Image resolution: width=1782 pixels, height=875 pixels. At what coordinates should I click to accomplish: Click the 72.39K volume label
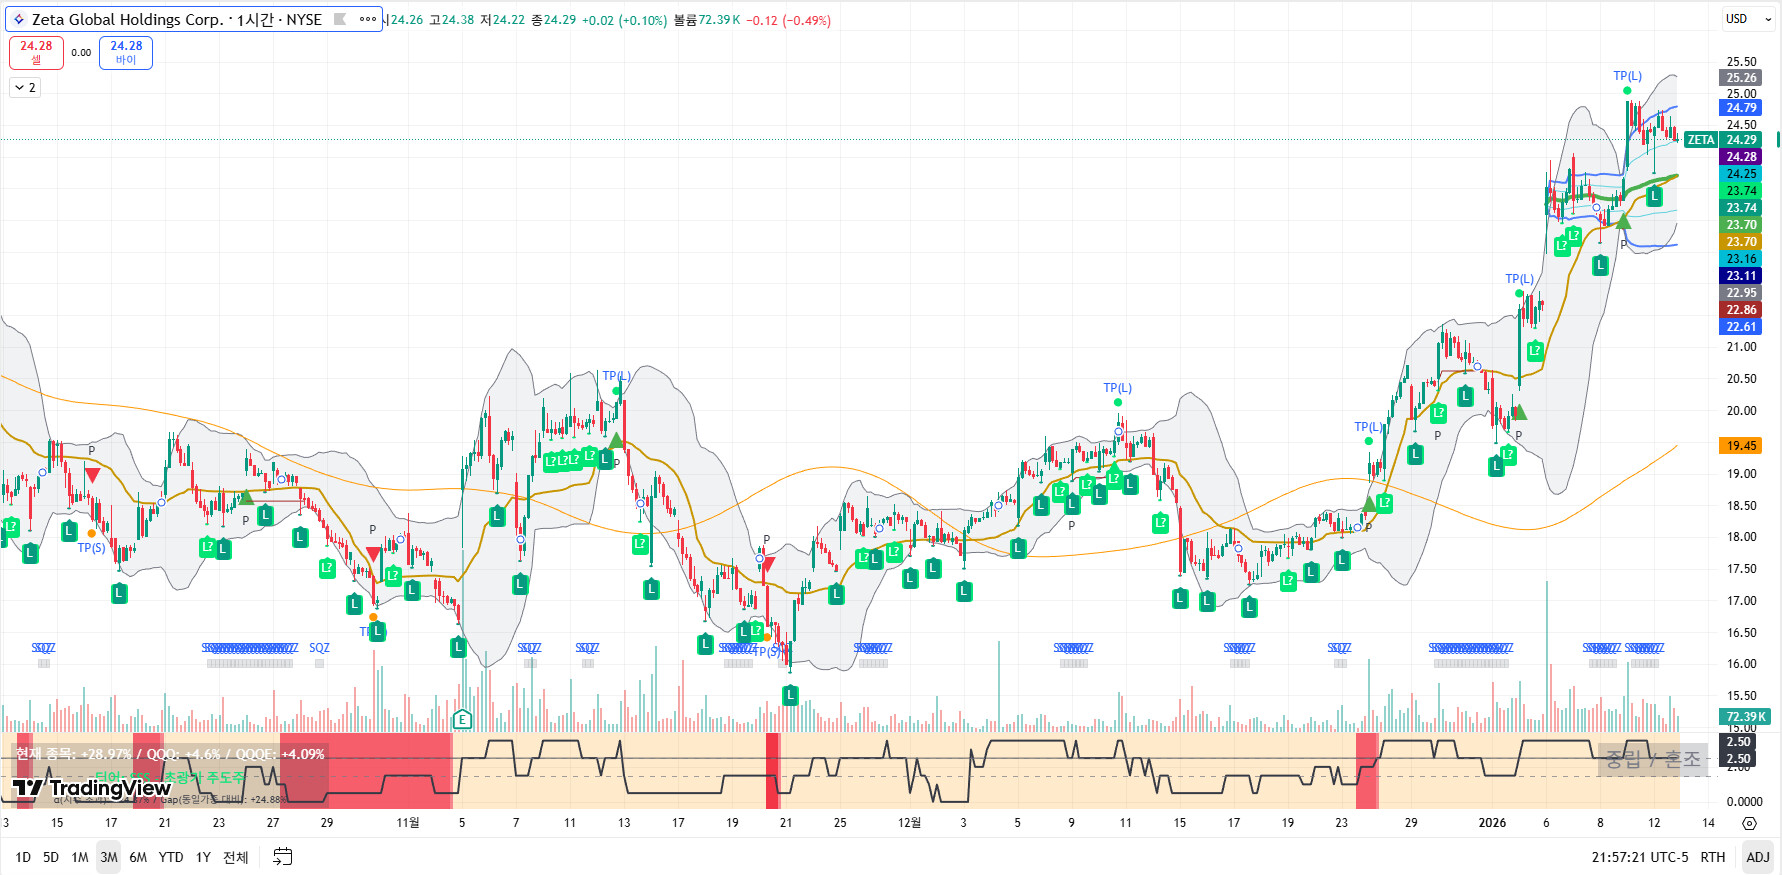click(x=1745, y=717)
